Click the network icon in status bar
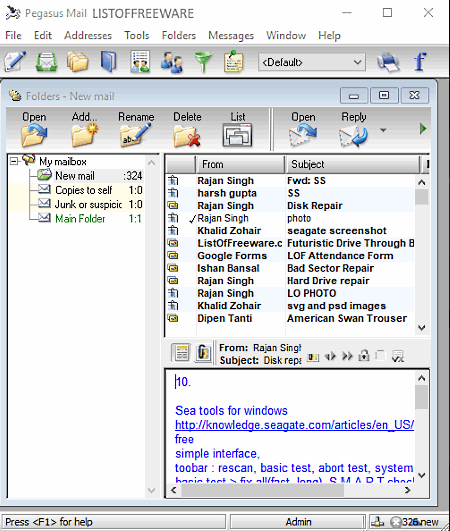Image resolution: width=450 pixels, height=531 pixels. tap(378, 522)
